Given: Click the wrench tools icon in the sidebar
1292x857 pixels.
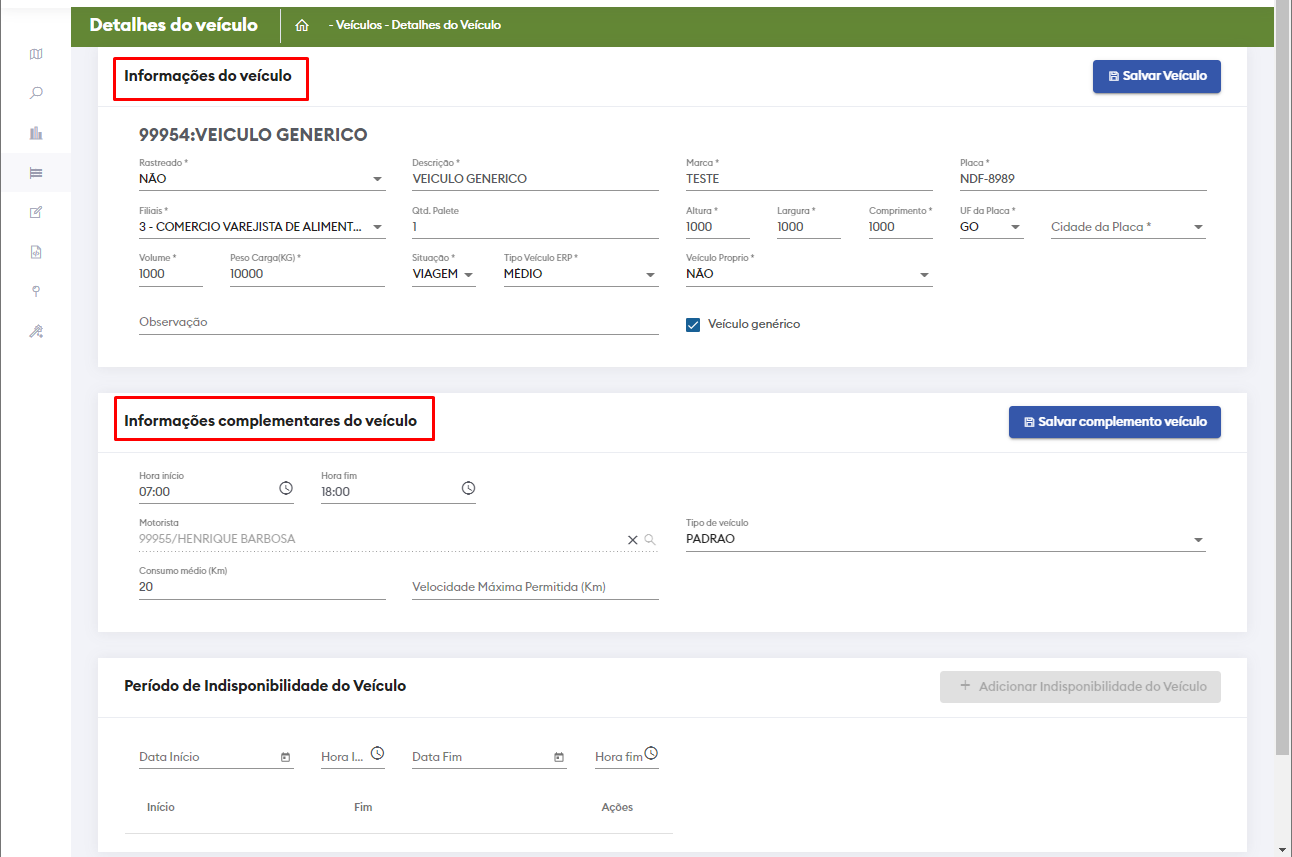Looking at the screenshot, I should coord(36,331).
